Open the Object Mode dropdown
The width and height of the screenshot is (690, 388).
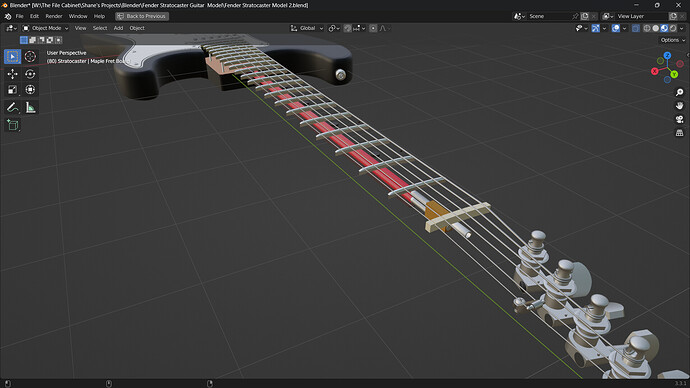point(45,28)
